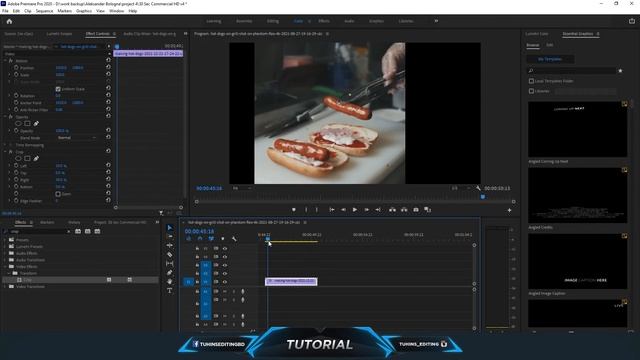Click the Extract button in Program monitor

click(404, 210)
